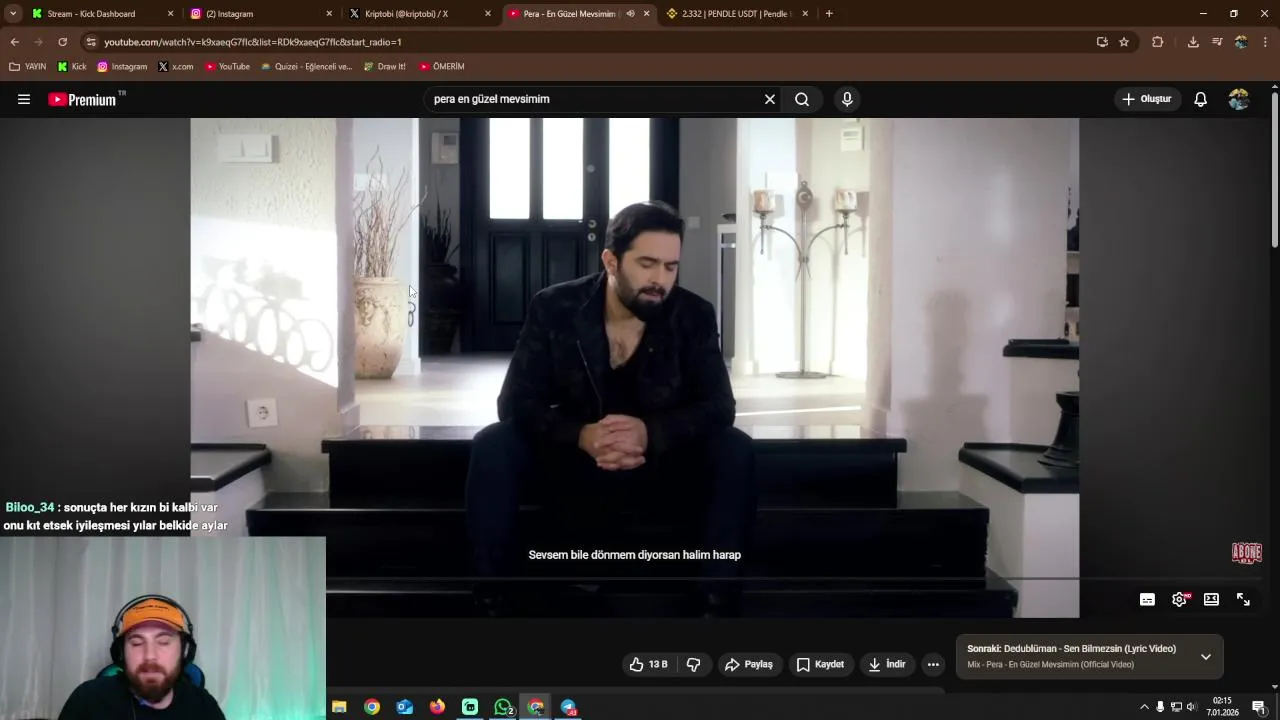Open the YAYIN bookmarks folder

[x=28, y=67]
